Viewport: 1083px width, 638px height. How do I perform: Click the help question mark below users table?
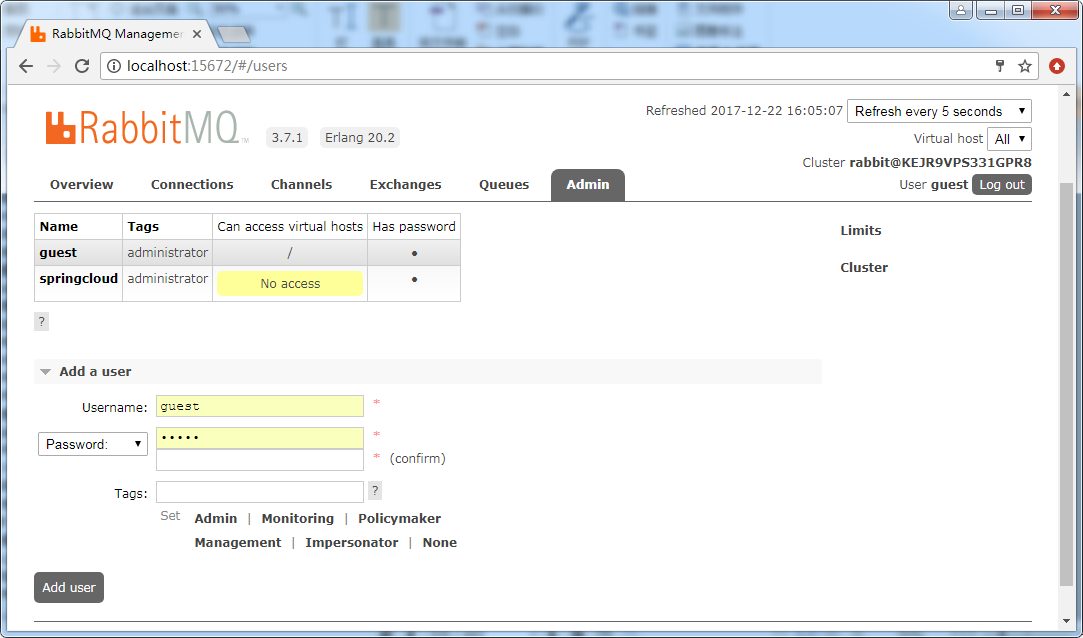point(41,321)
